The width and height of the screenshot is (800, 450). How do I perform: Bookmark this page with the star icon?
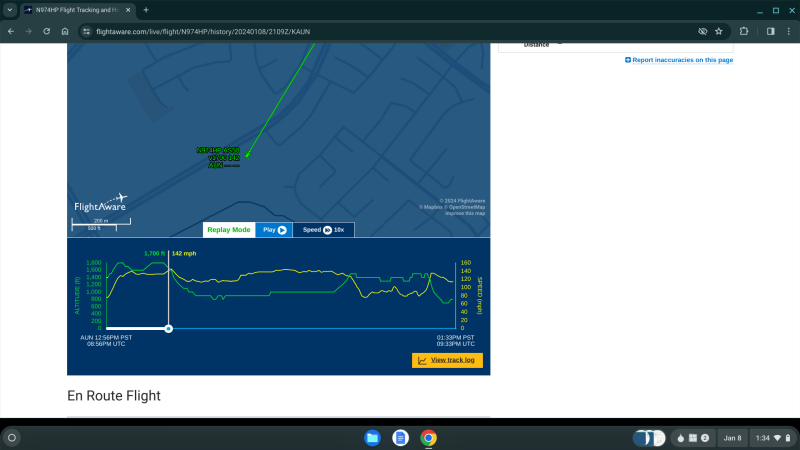pyautogui.click(x=719, y=32)
